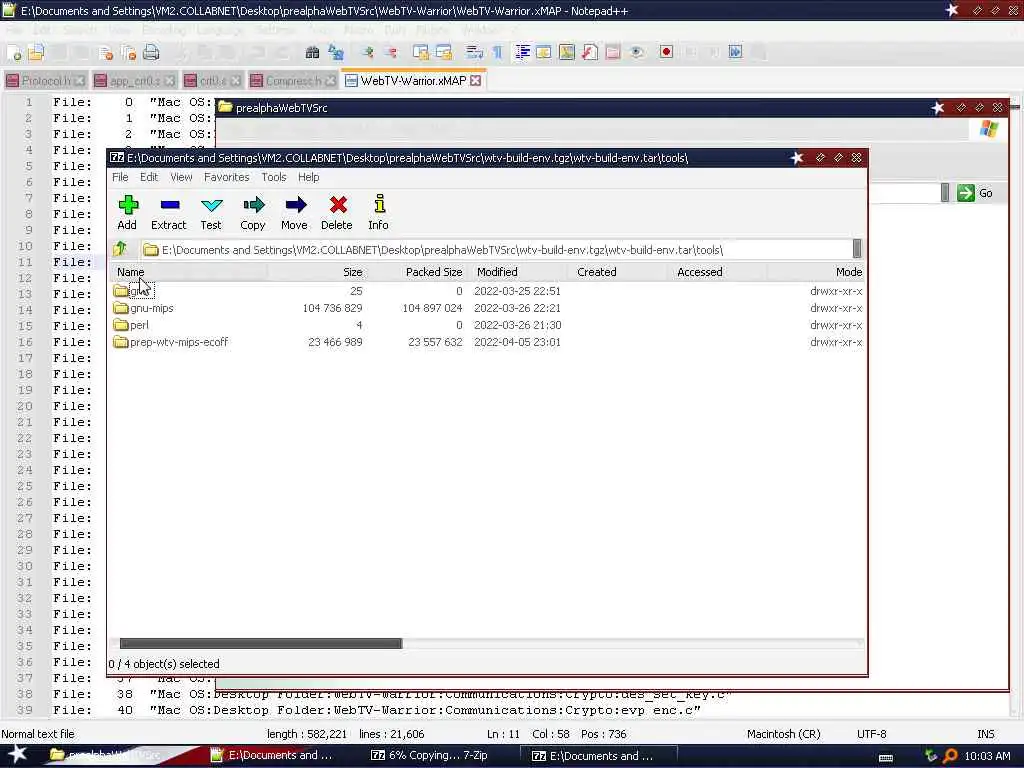1024x768 pixels.
Task: Close the WebTV-Warrior.xMAP tab
Action: 476,81
